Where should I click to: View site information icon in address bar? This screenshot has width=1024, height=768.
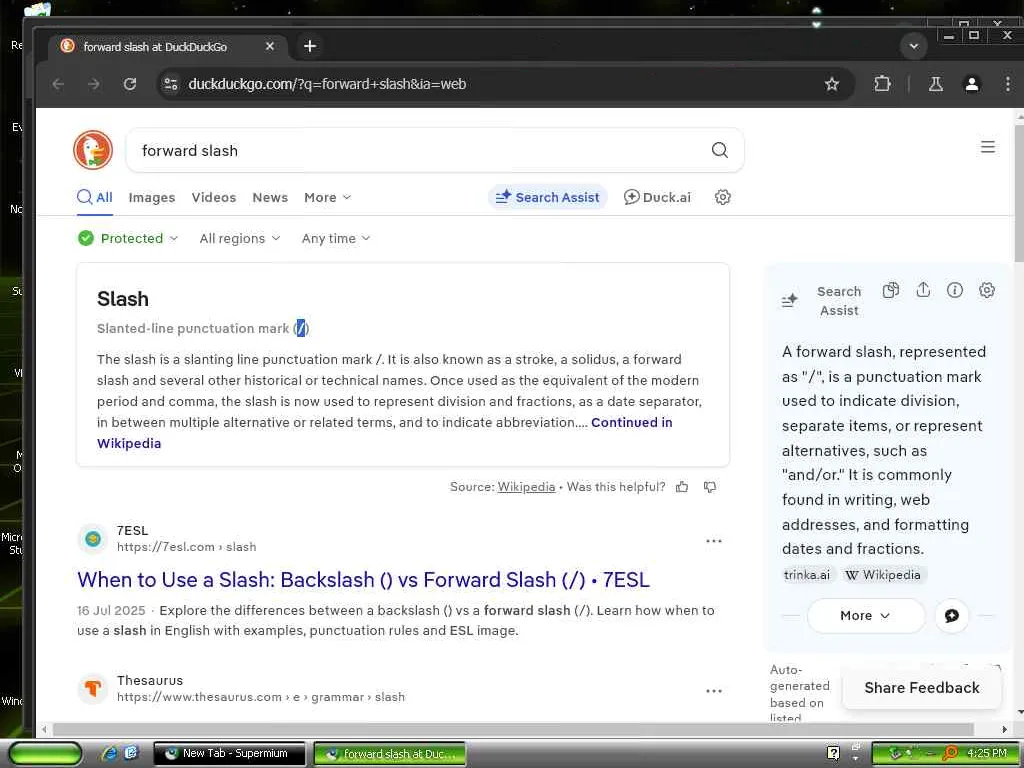coord(171,84)
